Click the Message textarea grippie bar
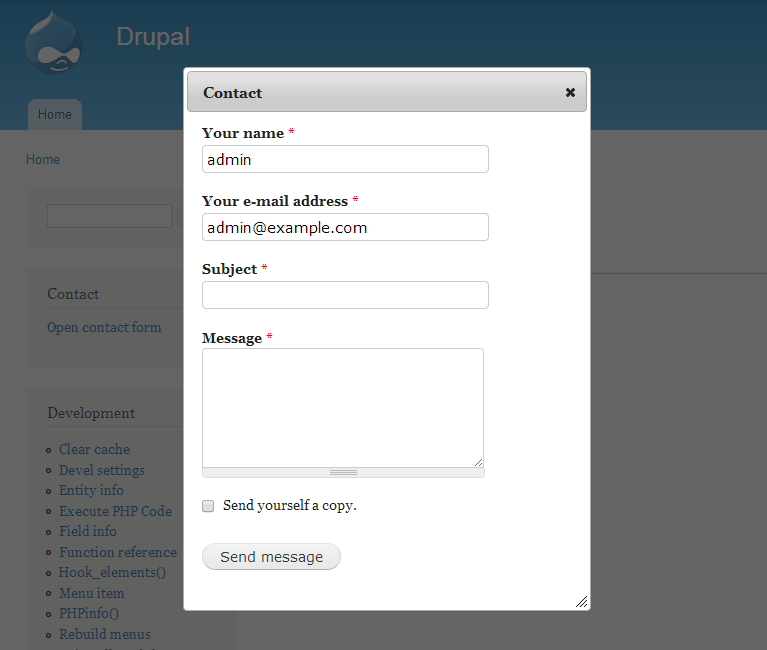Viewport: 767px width, 650px height. (343, 472)
